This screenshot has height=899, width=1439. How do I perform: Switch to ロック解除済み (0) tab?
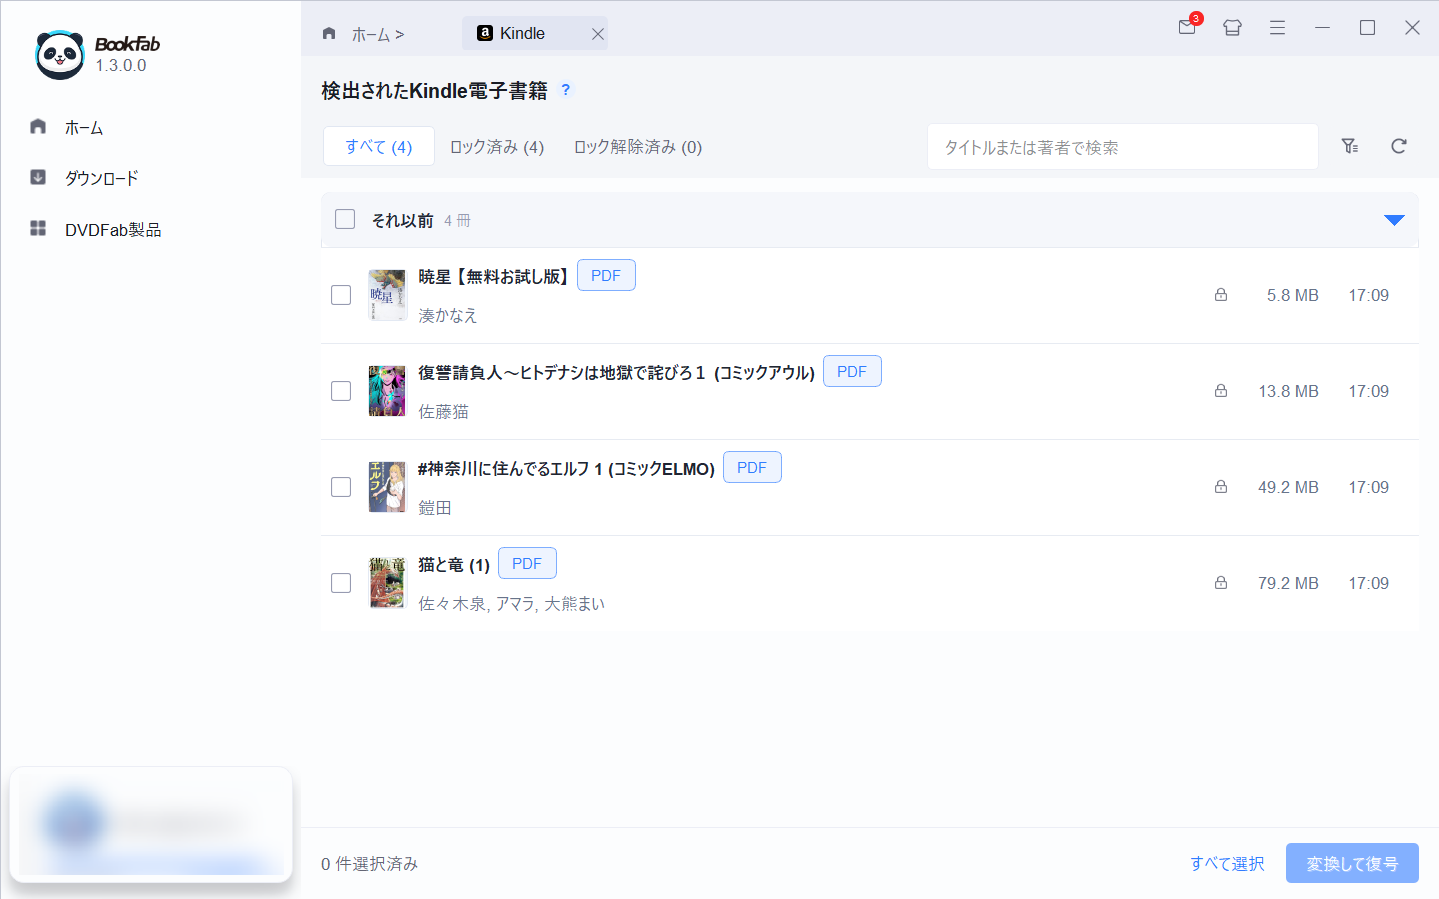(x=638, y=147)
